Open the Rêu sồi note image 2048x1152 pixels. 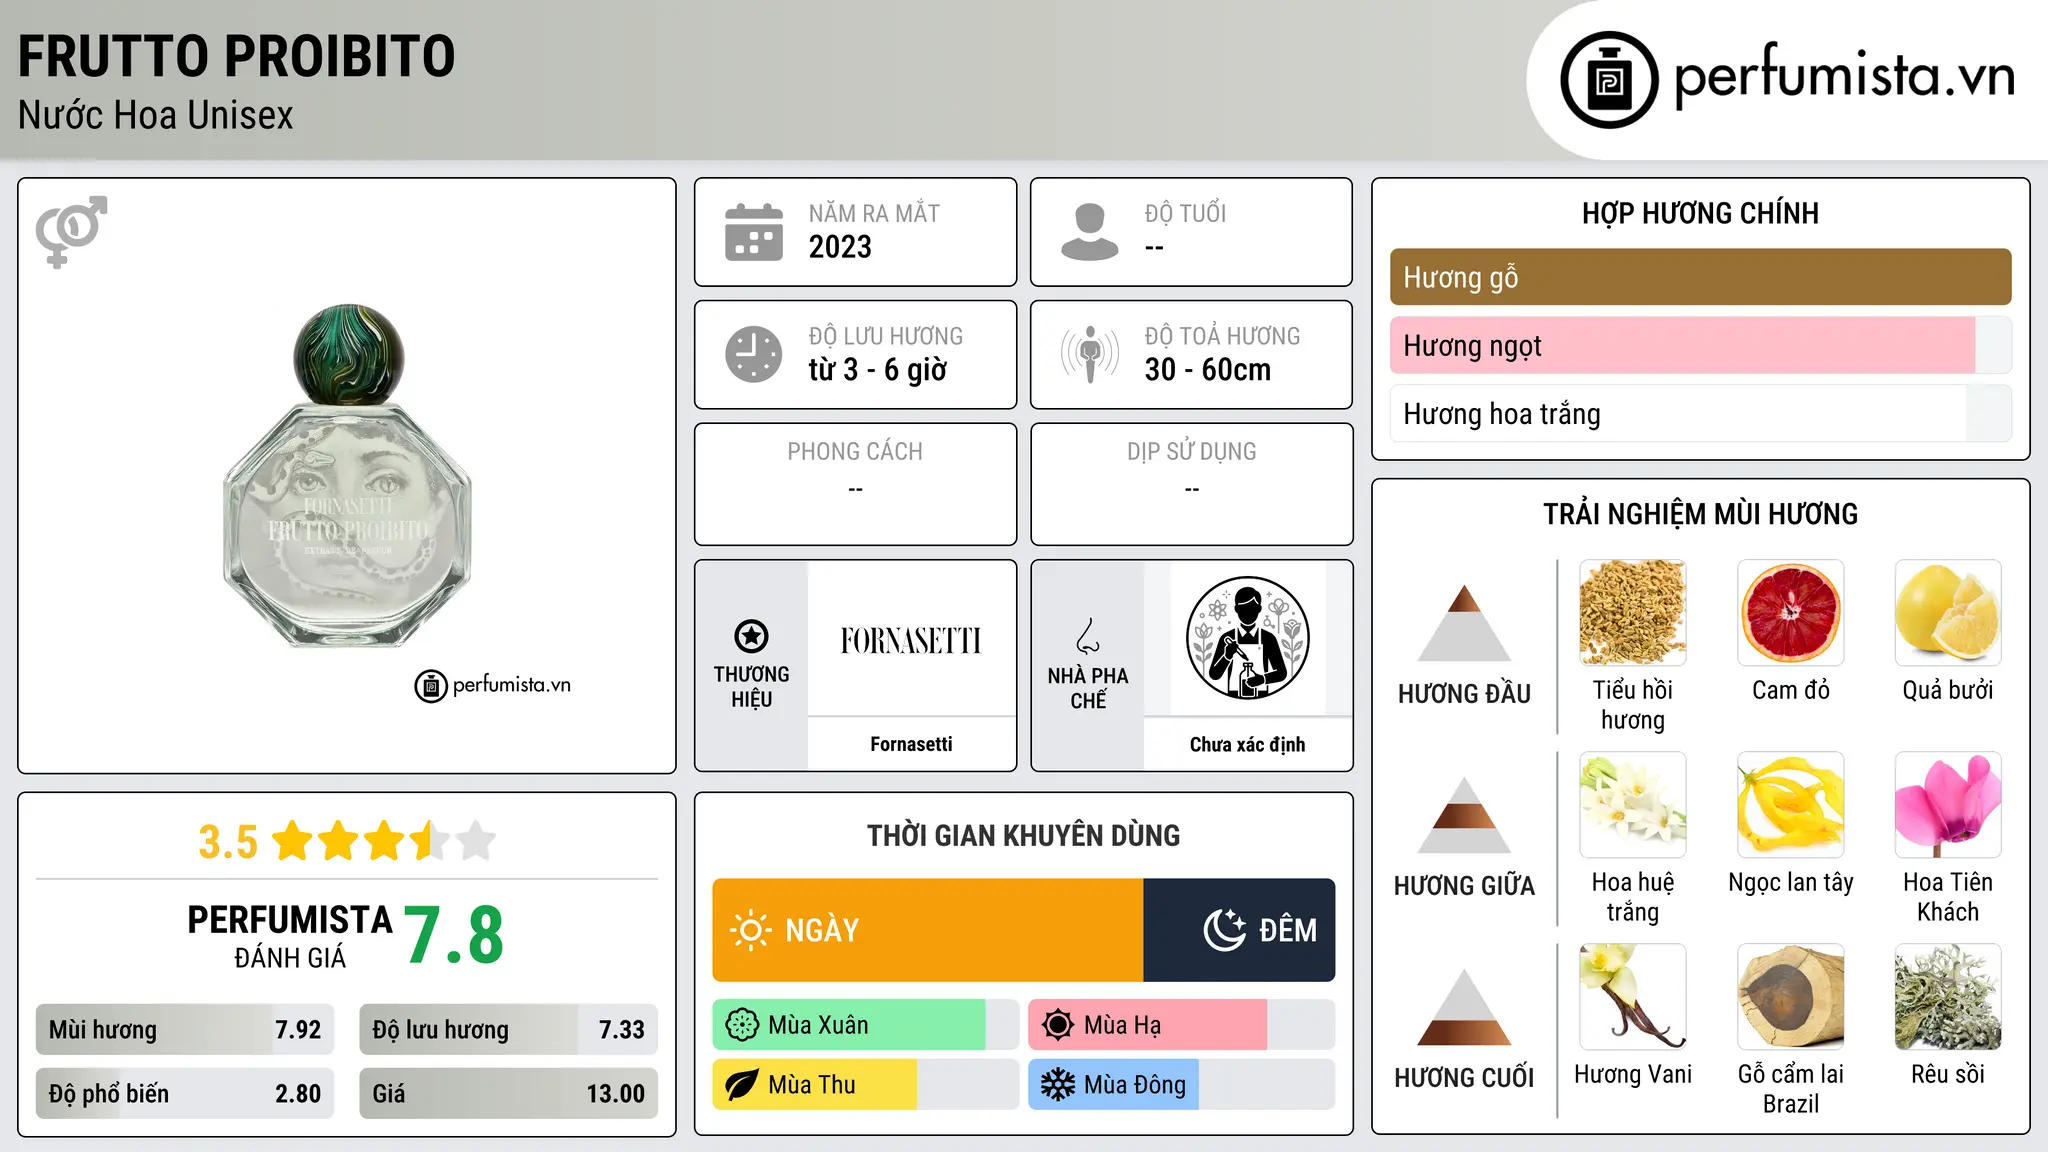click(x=1948, y=997)
